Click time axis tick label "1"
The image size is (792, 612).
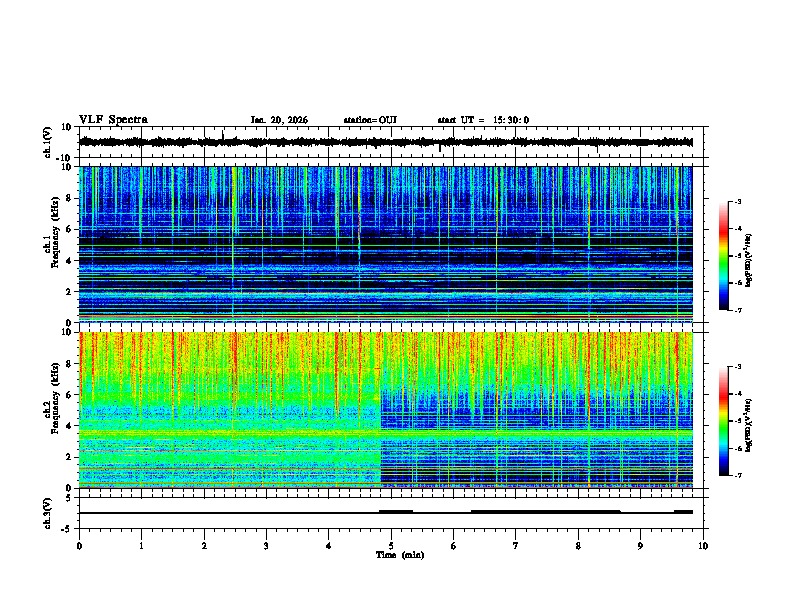pos(141,546)
